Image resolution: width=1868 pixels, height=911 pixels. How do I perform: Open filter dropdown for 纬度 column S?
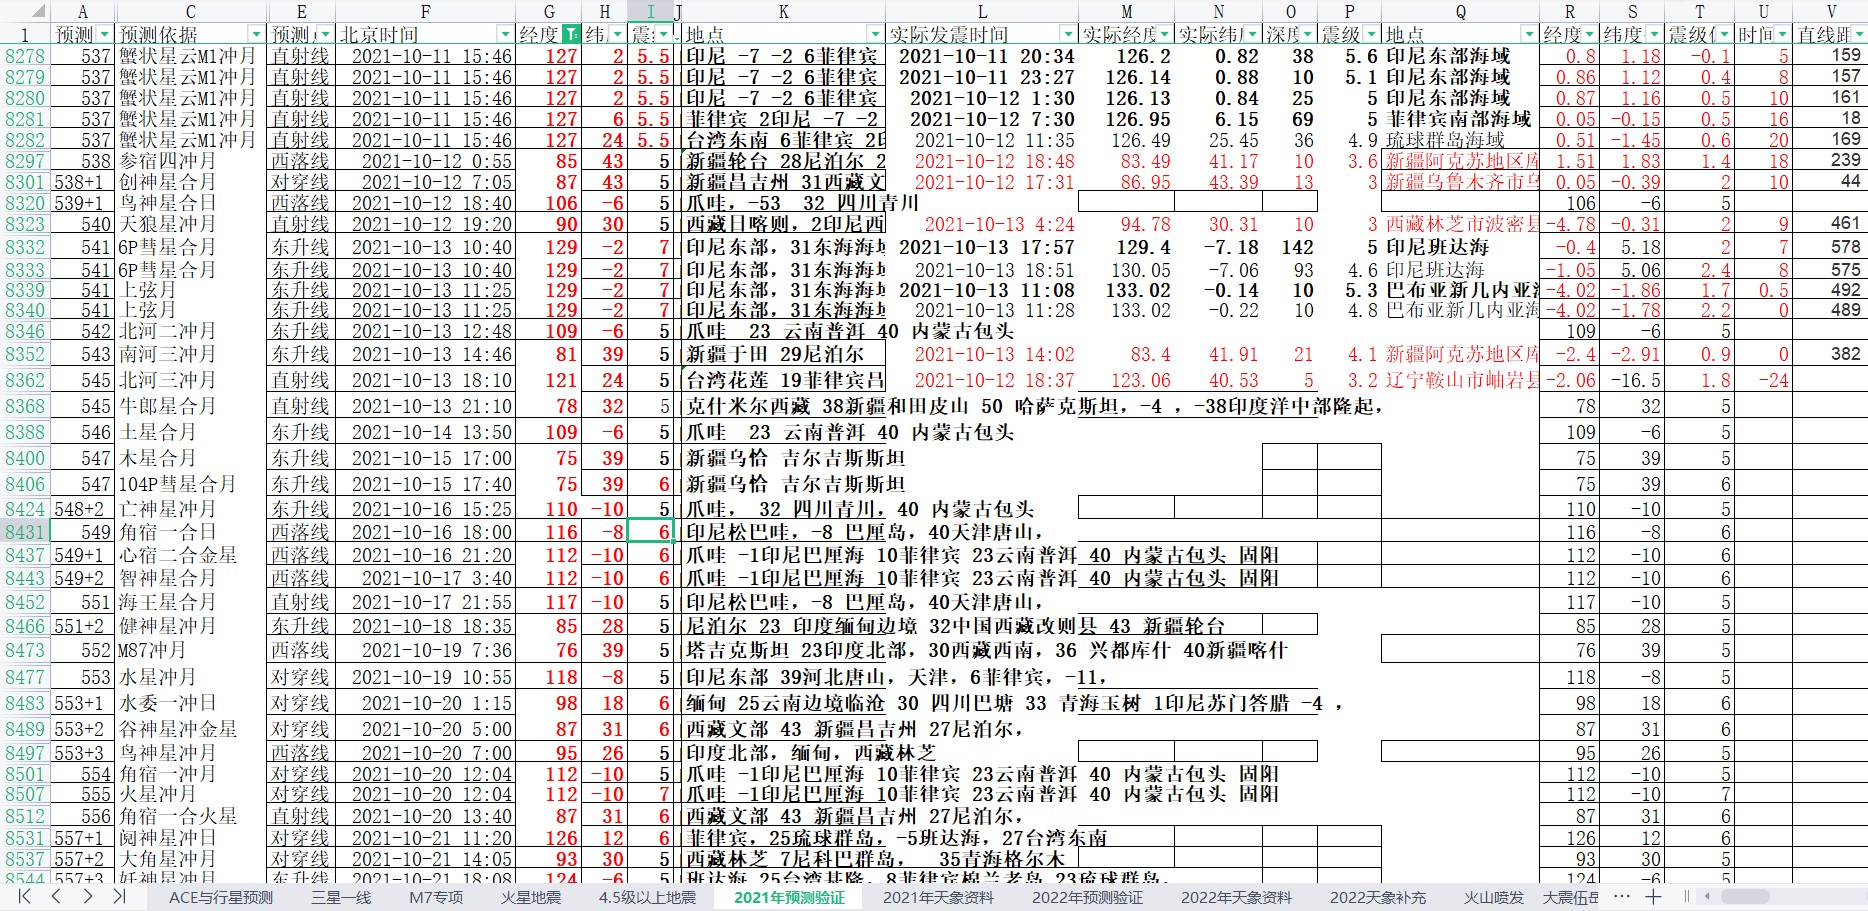pos(1654,34)
